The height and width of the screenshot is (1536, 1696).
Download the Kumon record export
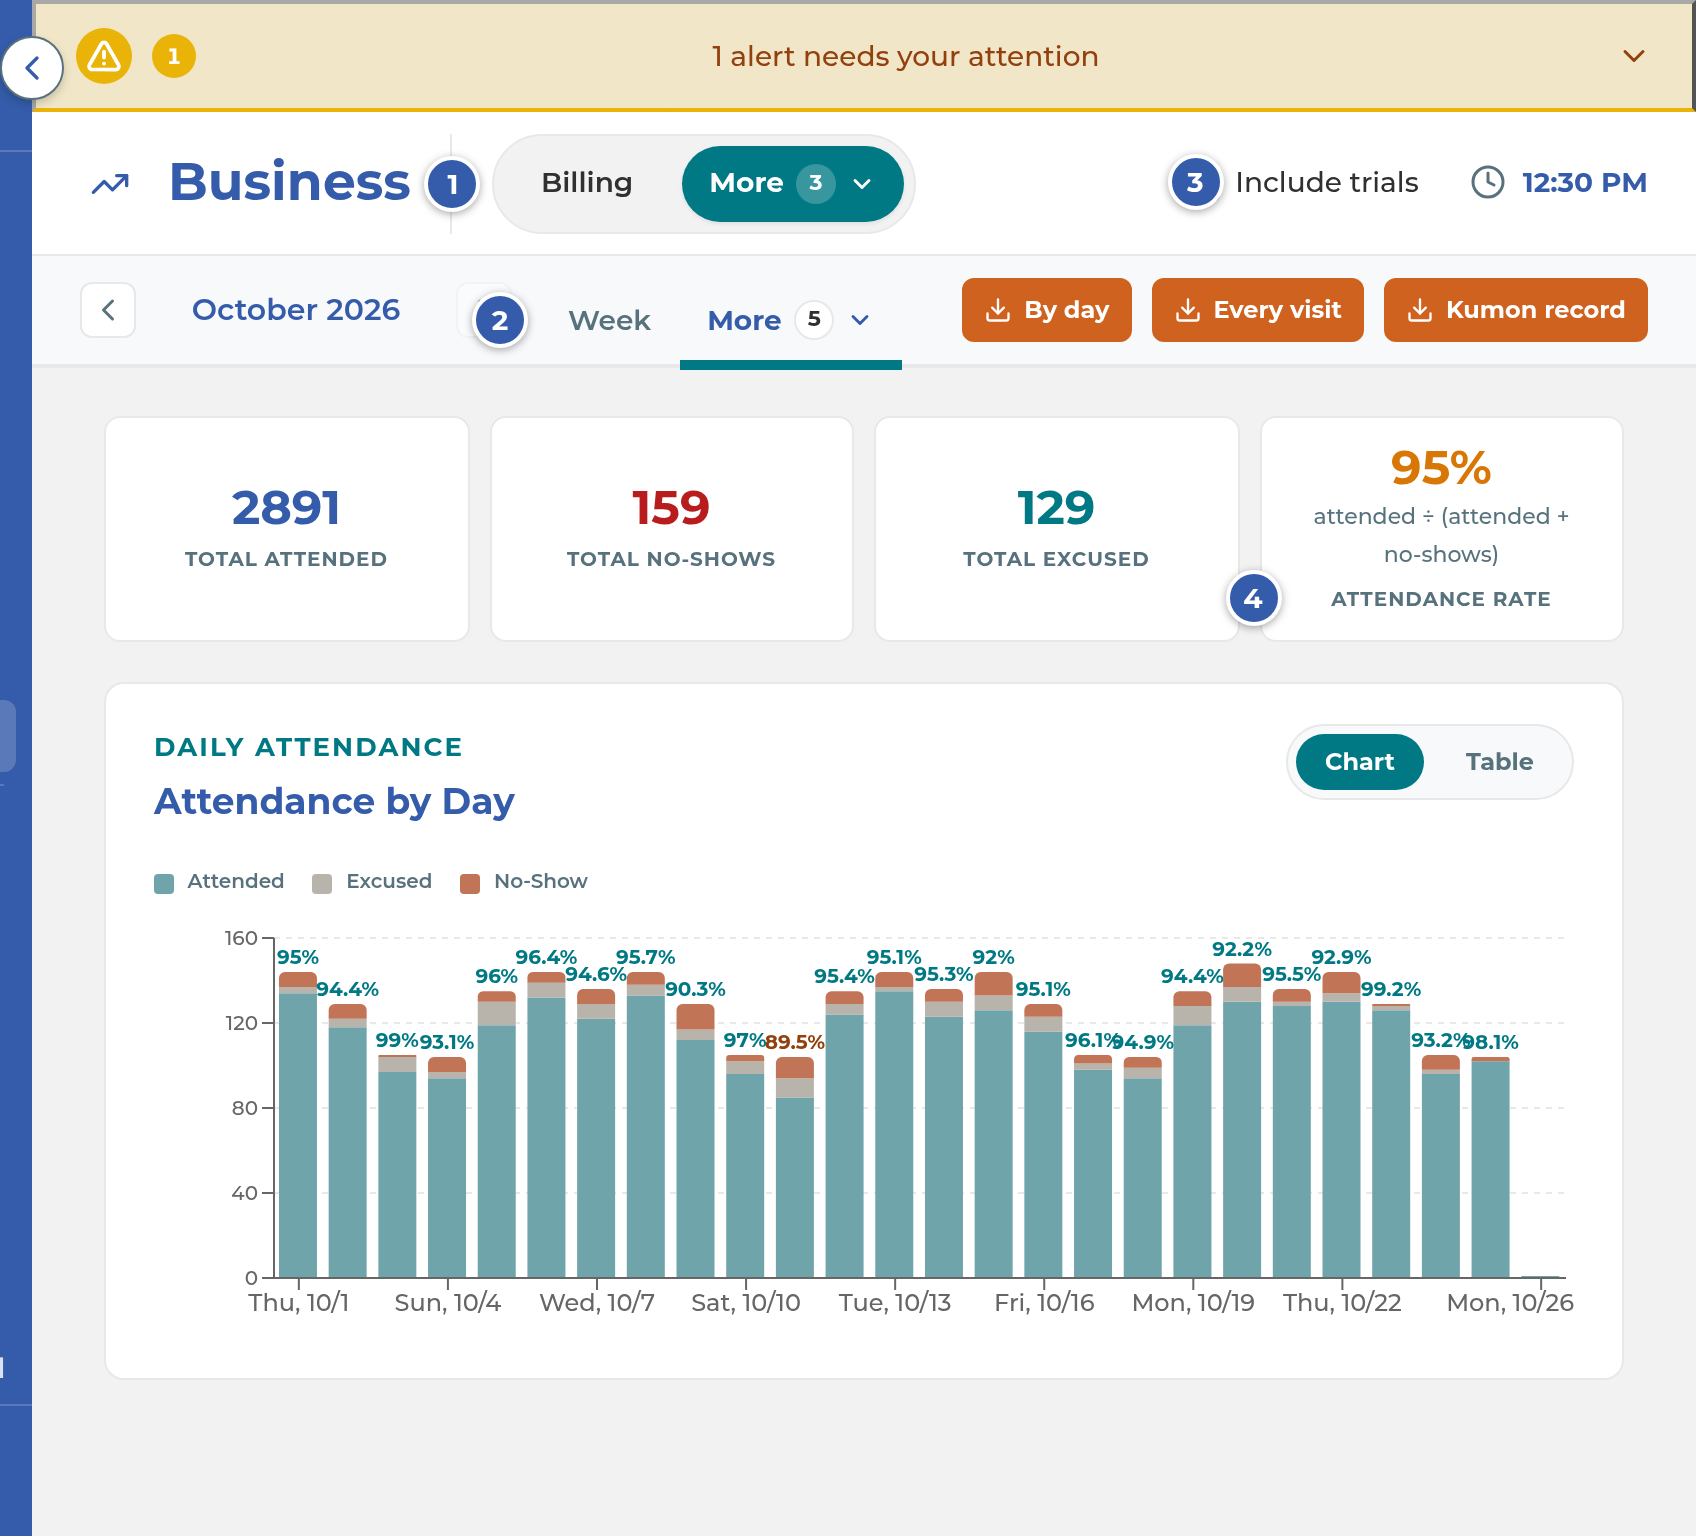click(1516, 310)
